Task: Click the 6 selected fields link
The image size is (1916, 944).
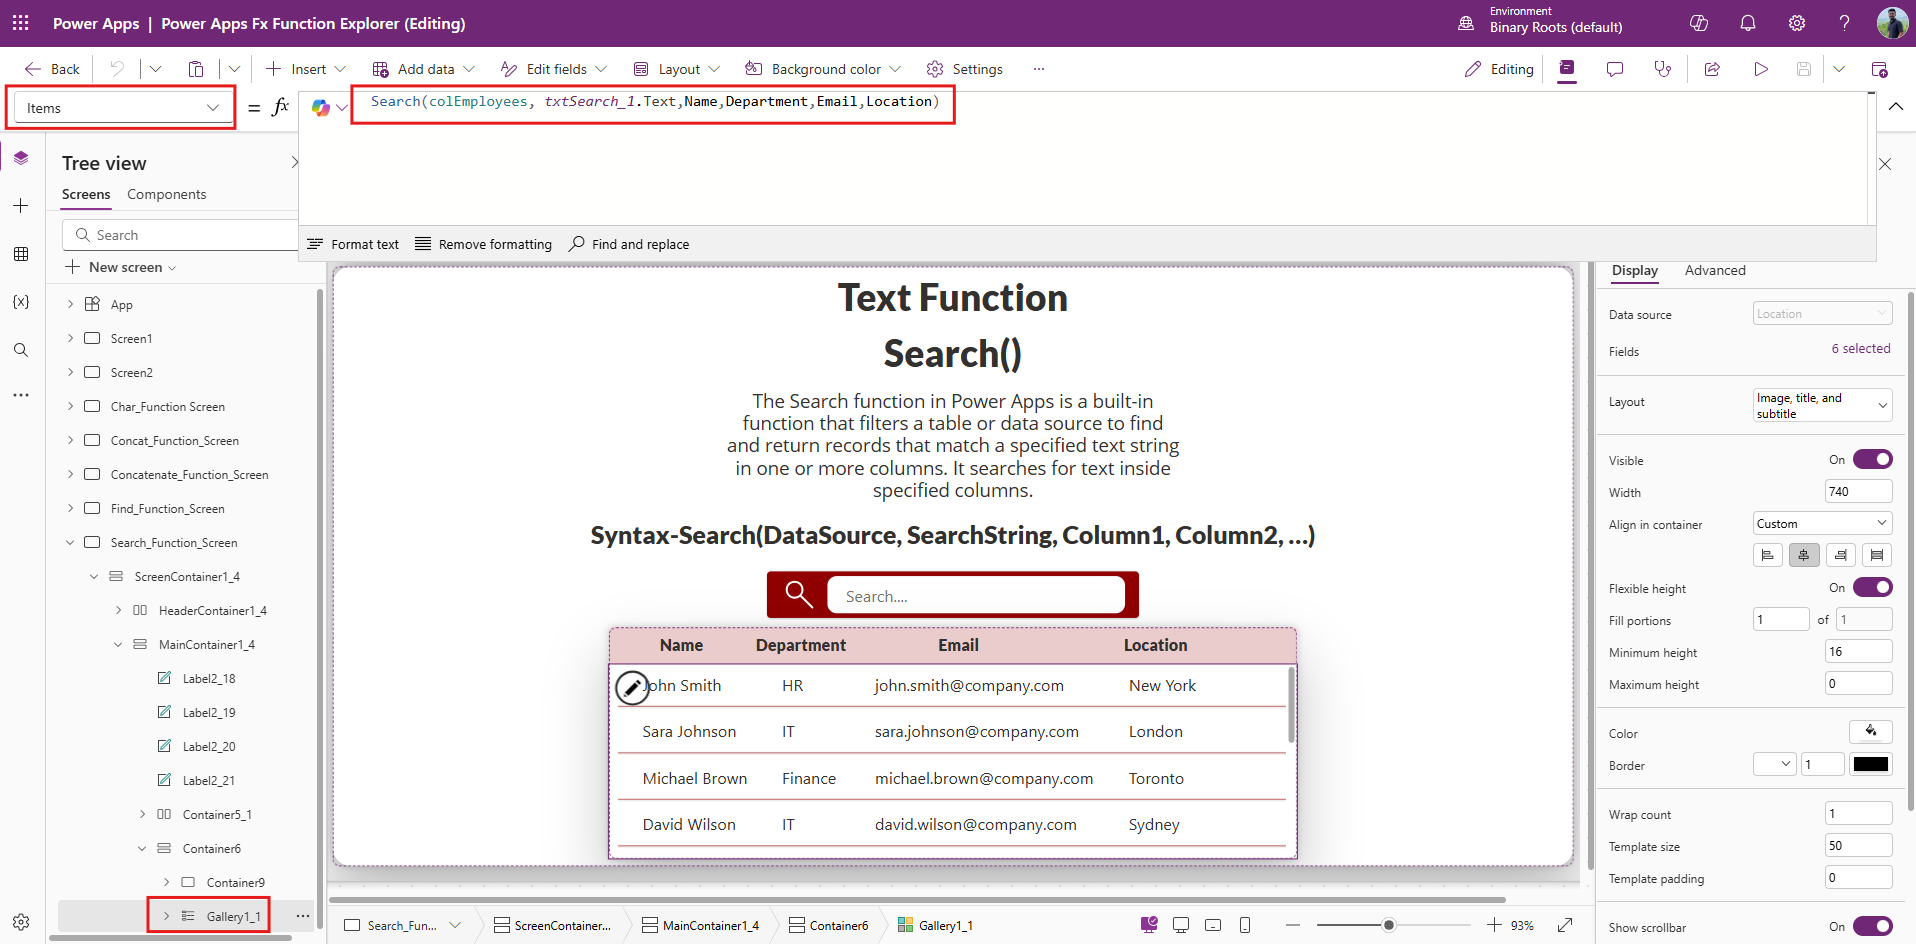Action: pyautogui.click(x=1861, y=349)
